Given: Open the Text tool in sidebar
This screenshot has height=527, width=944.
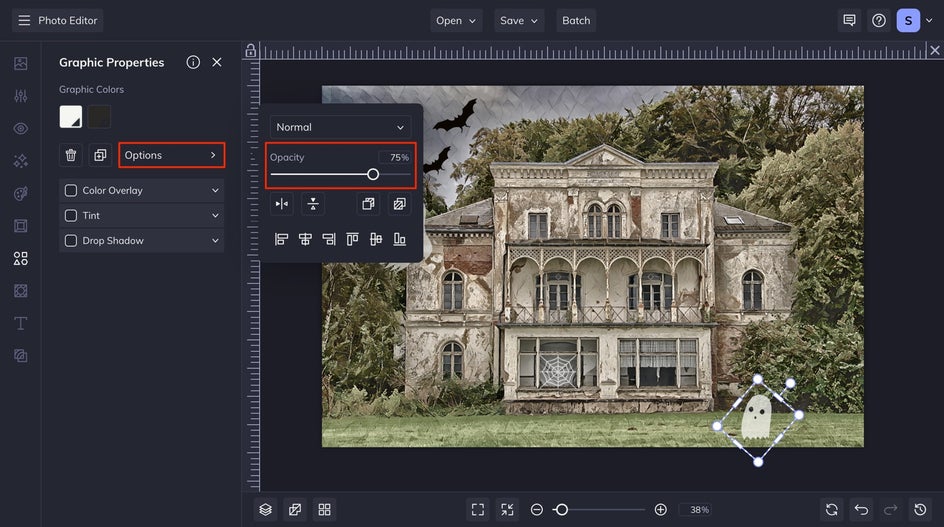Looking at the screenshot, I should coord(20,323).
